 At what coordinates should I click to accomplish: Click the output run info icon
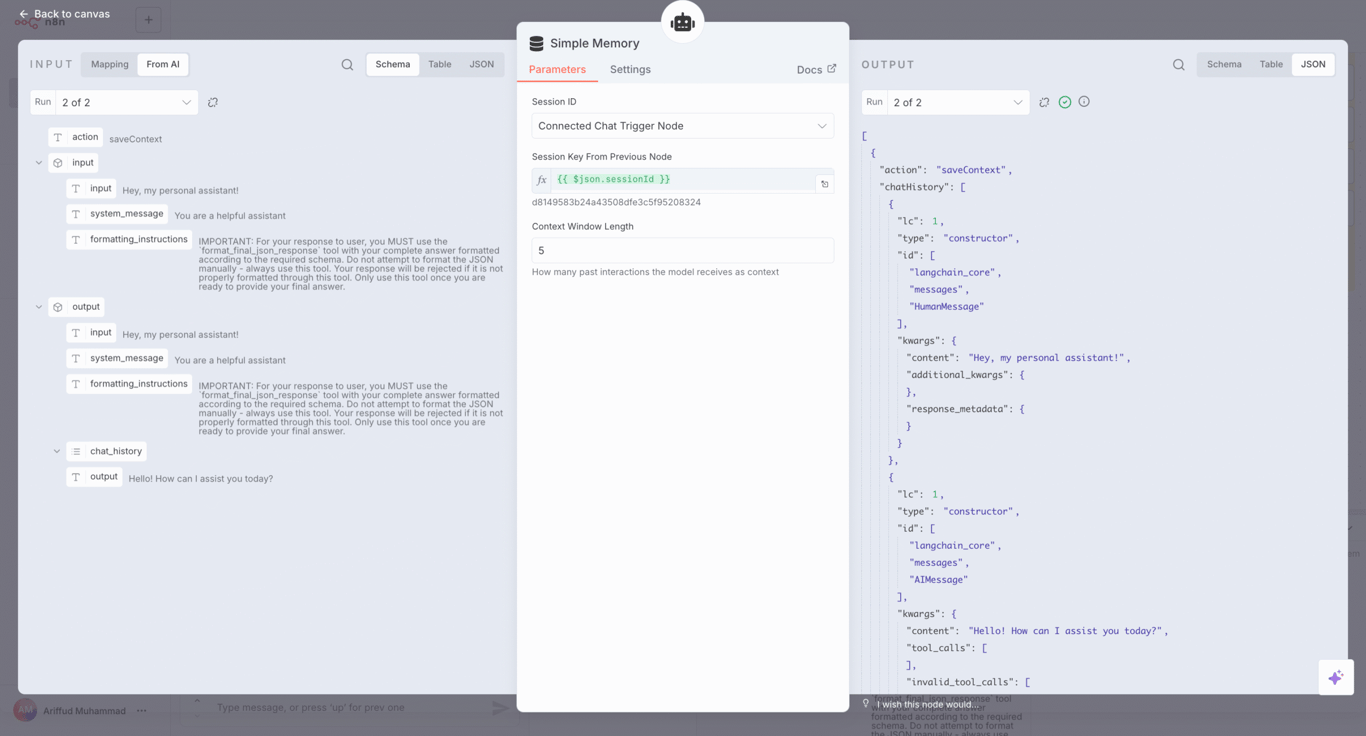1084,102
